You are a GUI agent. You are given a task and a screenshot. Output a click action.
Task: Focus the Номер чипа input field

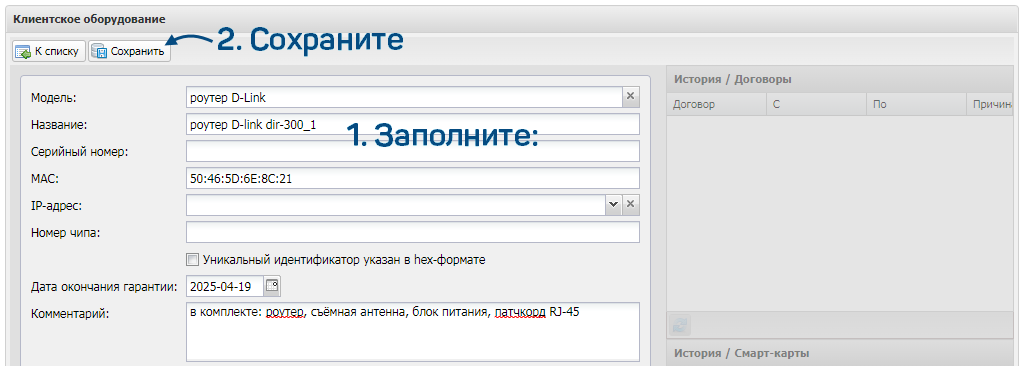413,232
